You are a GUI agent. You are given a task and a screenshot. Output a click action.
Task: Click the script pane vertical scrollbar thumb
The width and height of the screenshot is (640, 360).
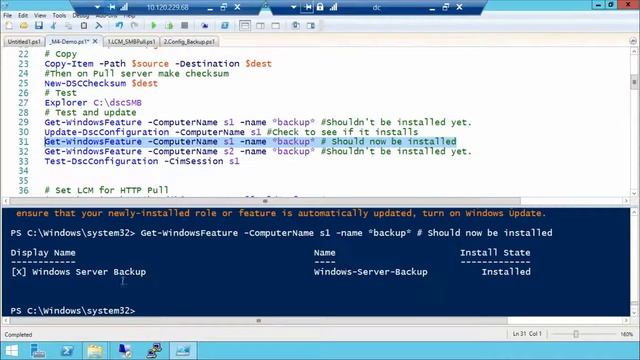click(634, 81)
